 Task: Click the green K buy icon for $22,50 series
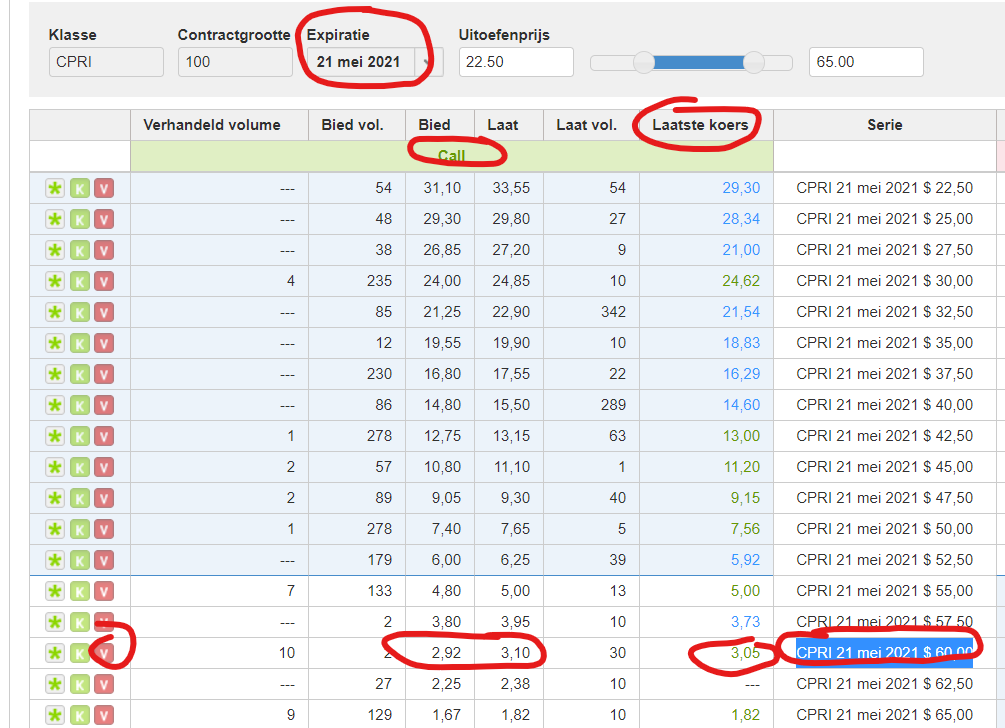[79, 188]
